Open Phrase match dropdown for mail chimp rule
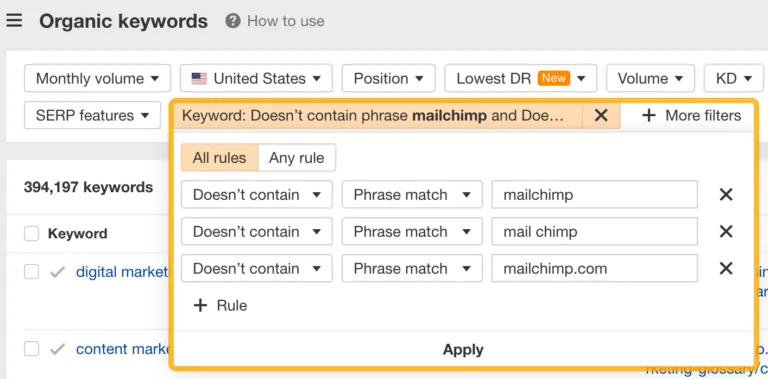 [x=412, y=231]
